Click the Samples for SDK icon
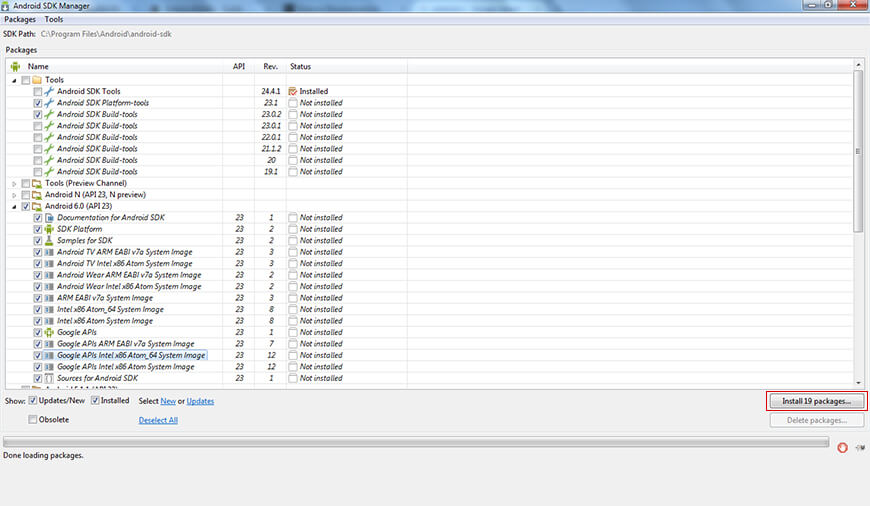870x506 pixels. tap(49, 241)
